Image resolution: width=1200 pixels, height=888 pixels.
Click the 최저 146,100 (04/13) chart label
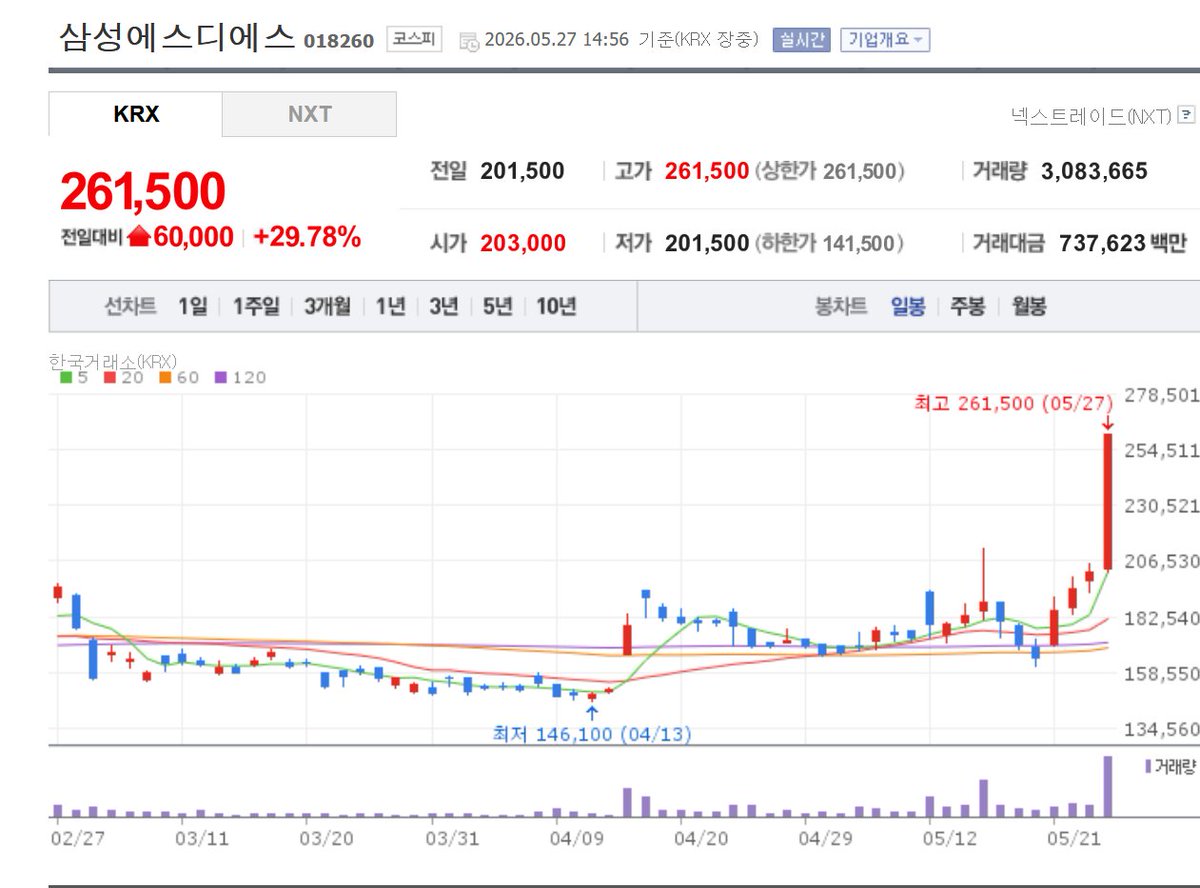coord(592,734)
